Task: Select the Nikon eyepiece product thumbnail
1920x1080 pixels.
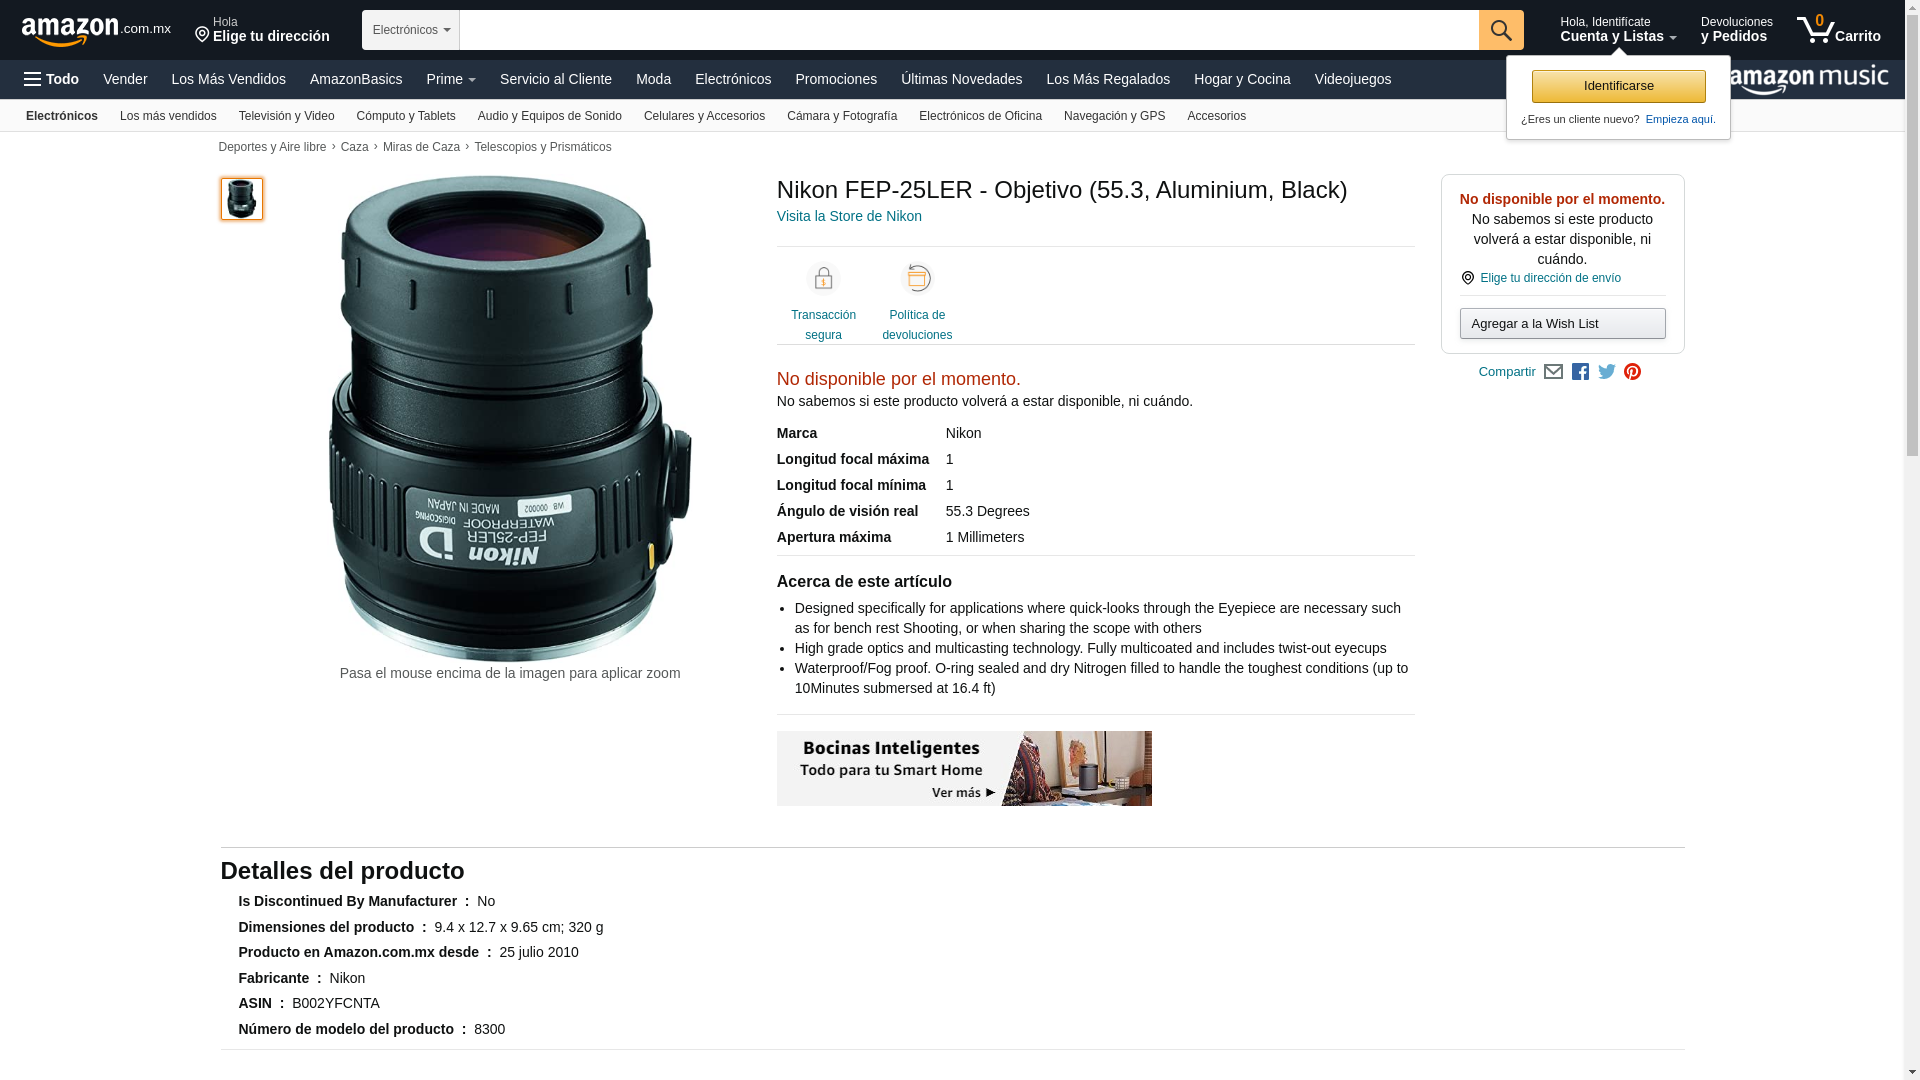Action: (x=241, y=199)
